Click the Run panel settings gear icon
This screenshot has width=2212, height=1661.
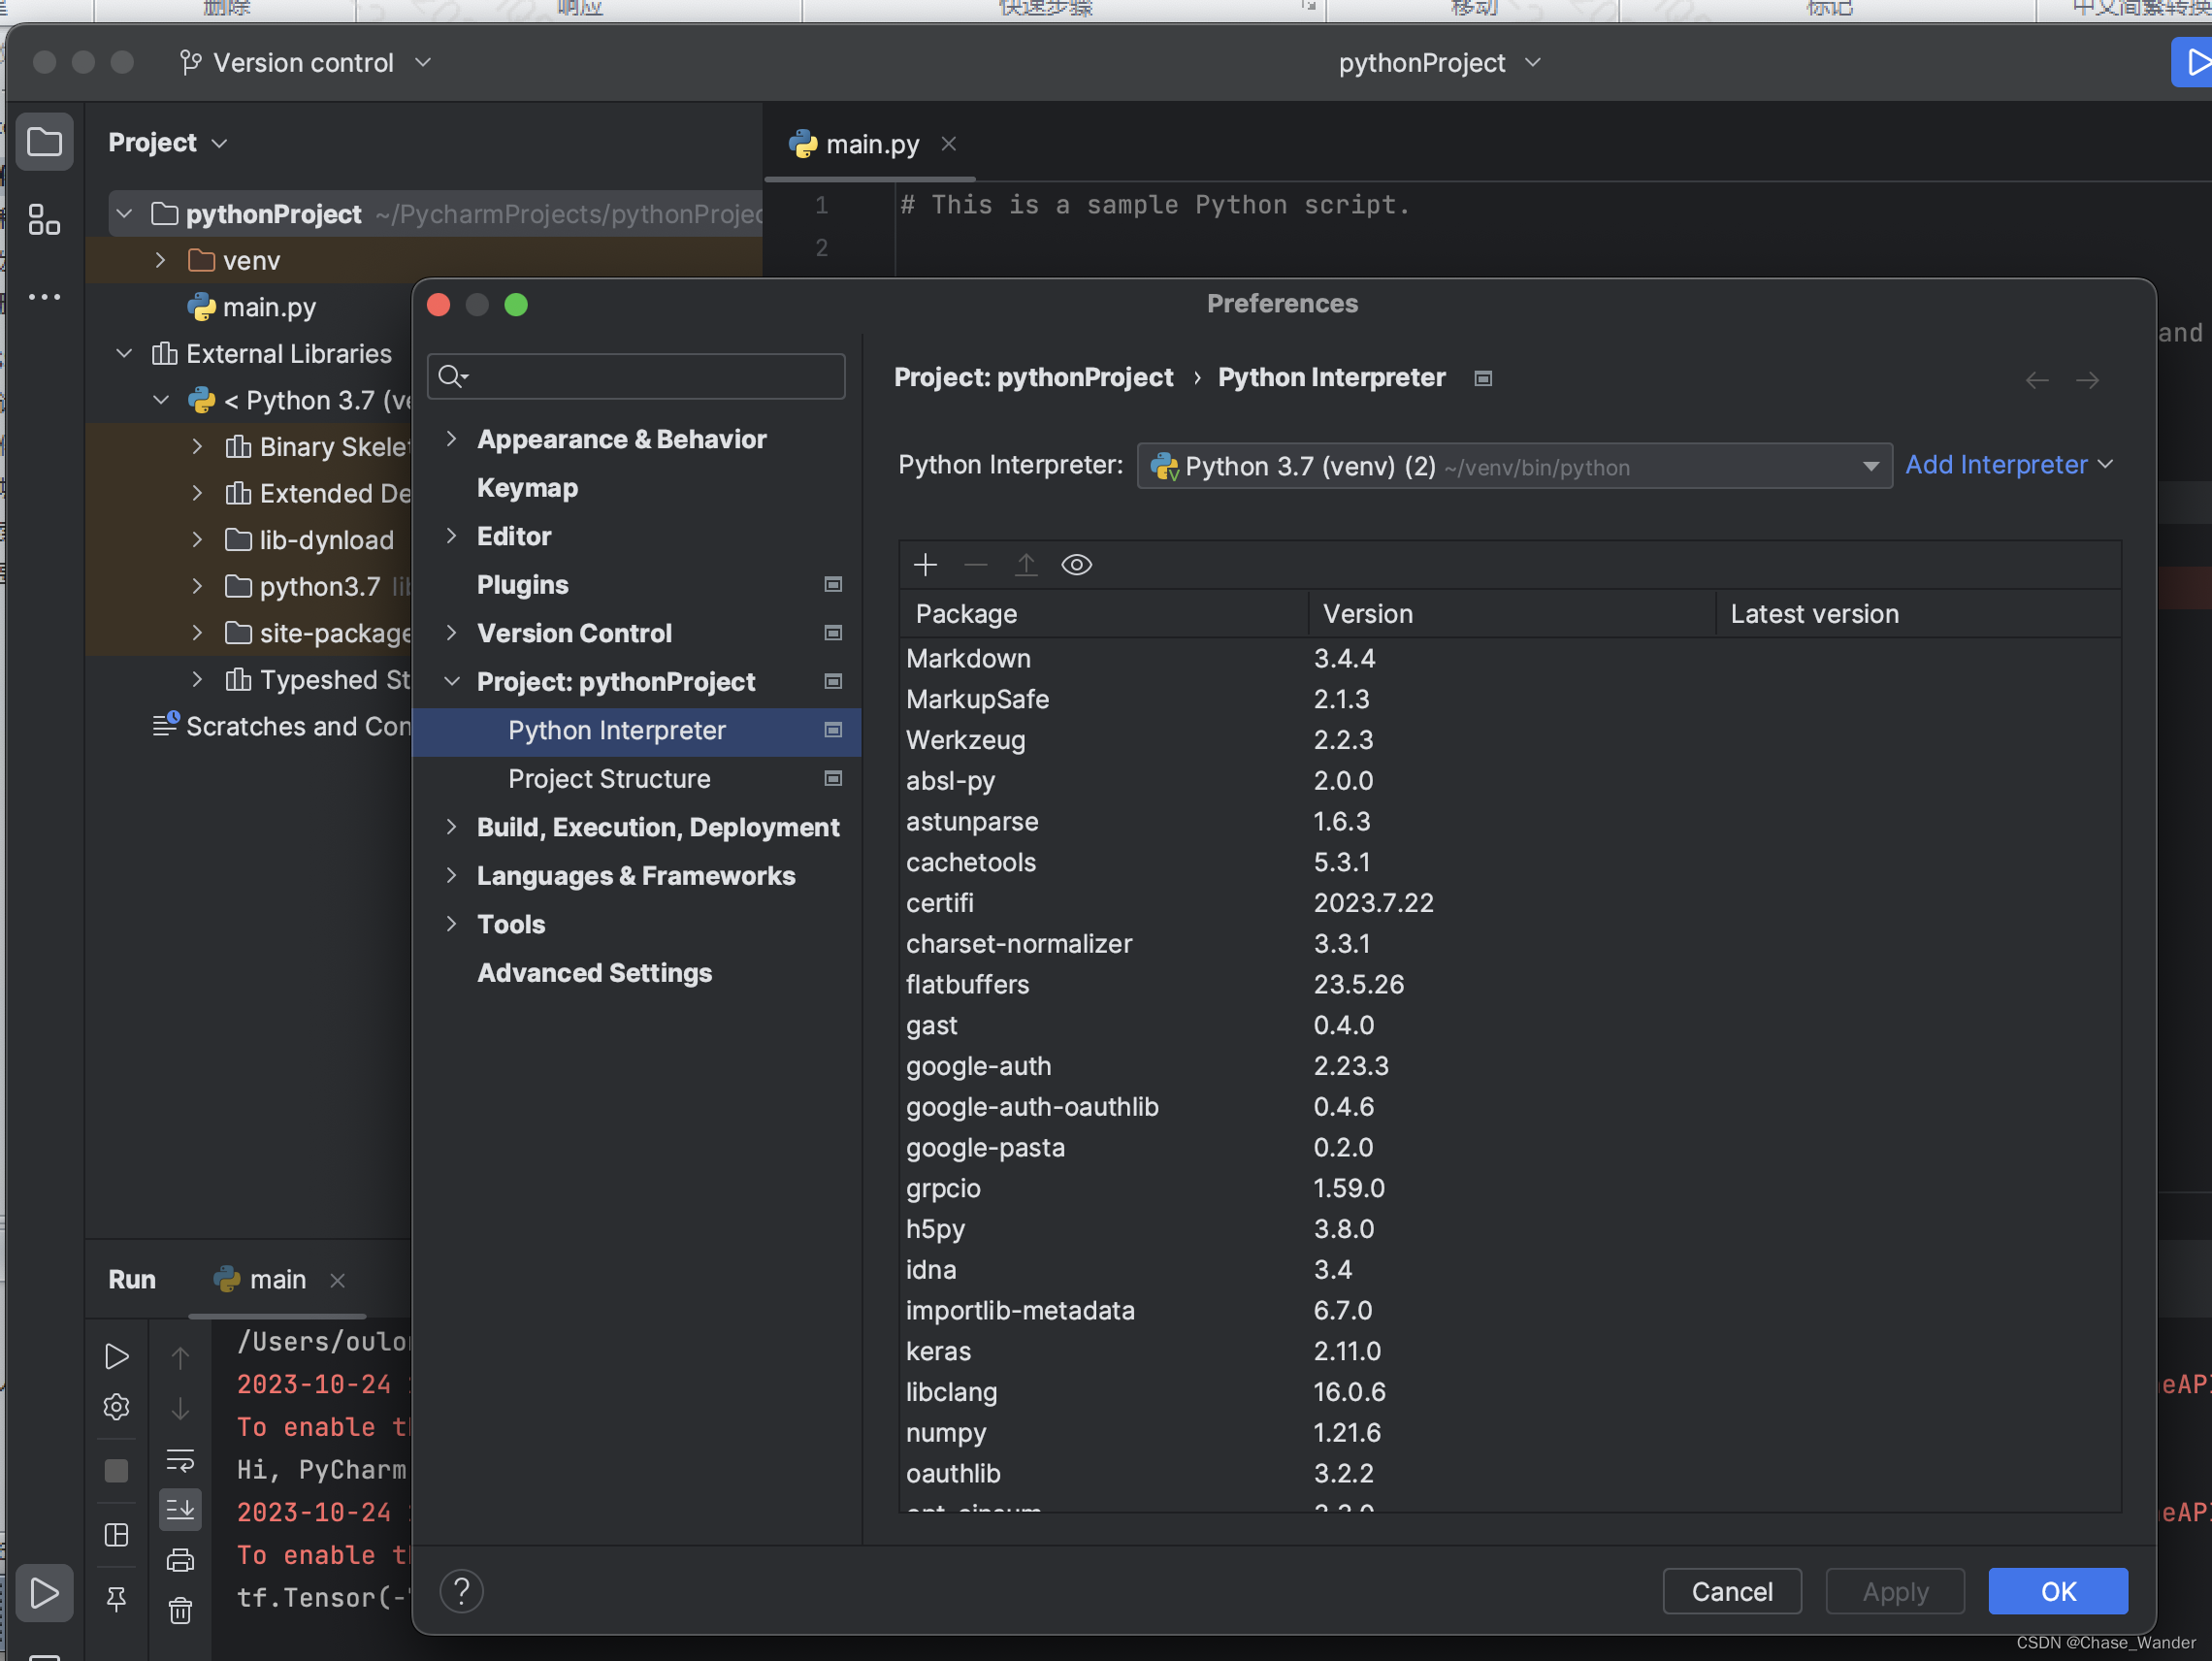pos(116,1407)
